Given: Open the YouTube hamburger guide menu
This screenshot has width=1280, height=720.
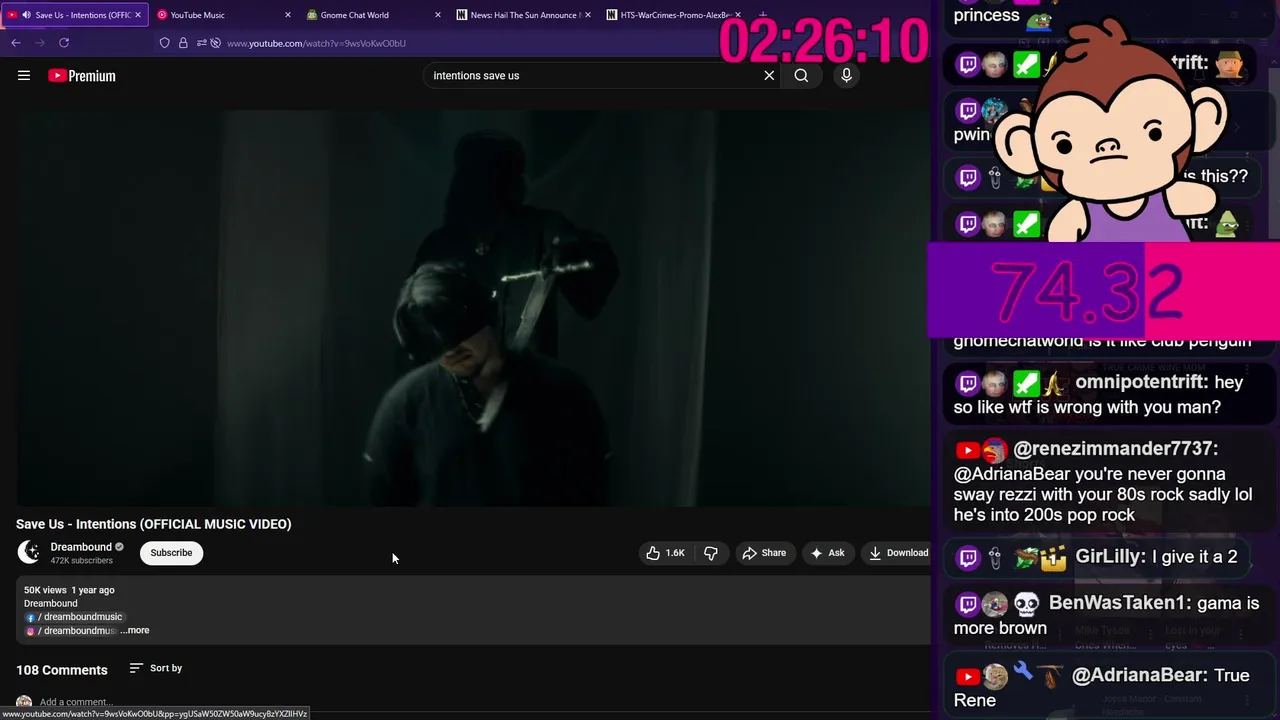Looking at the screenshot, I should click(x=24, y=75).
